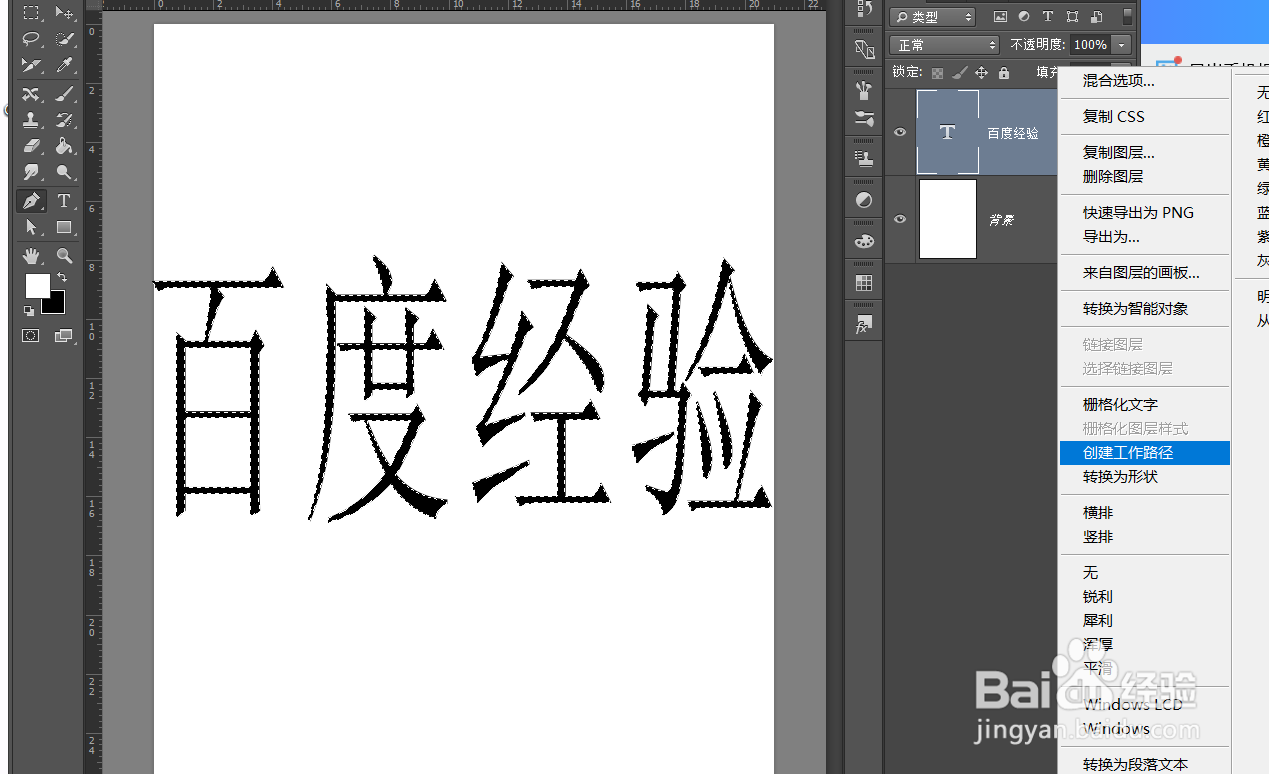The height and width of the screenshot is (774, 1269).
Task: Open the 类型 layer filter dropdown
Action: coord(931,17)
